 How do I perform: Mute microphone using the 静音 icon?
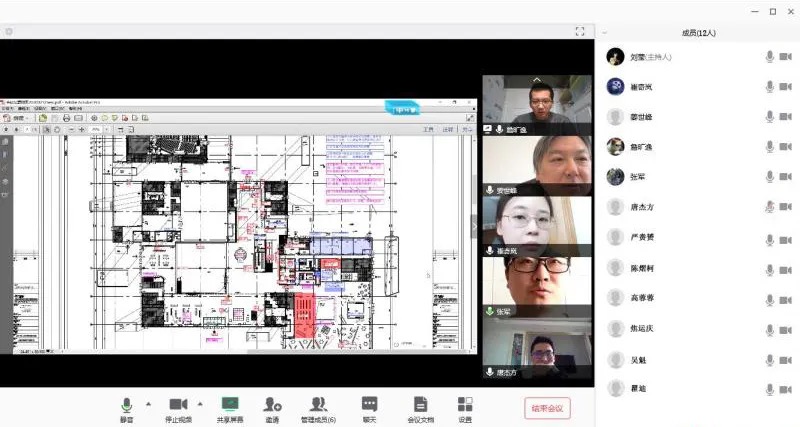[127, 405]
